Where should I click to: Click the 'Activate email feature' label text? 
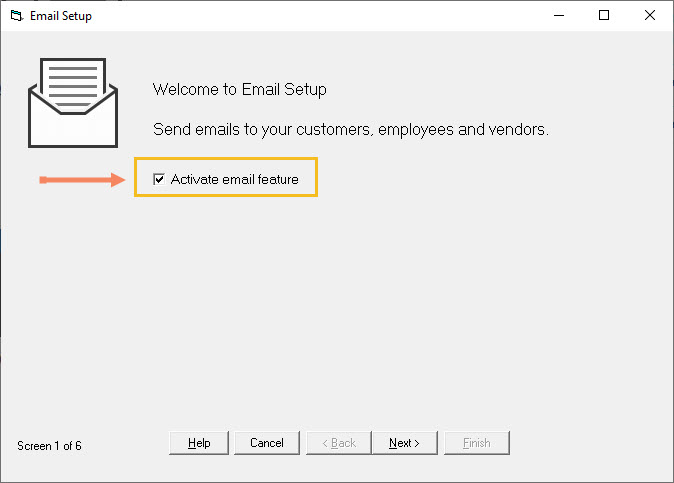(234, 179)
